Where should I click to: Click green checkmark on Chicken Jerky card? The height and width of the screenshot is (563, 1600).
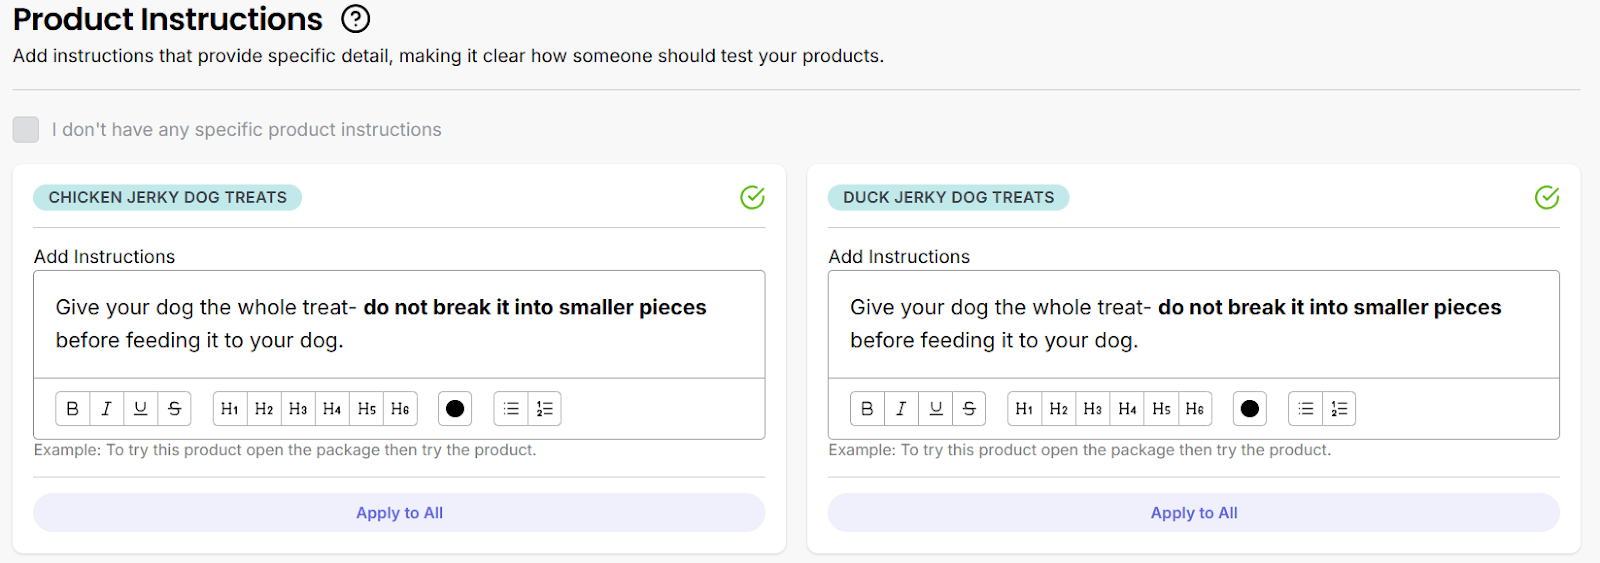[752, 198]
